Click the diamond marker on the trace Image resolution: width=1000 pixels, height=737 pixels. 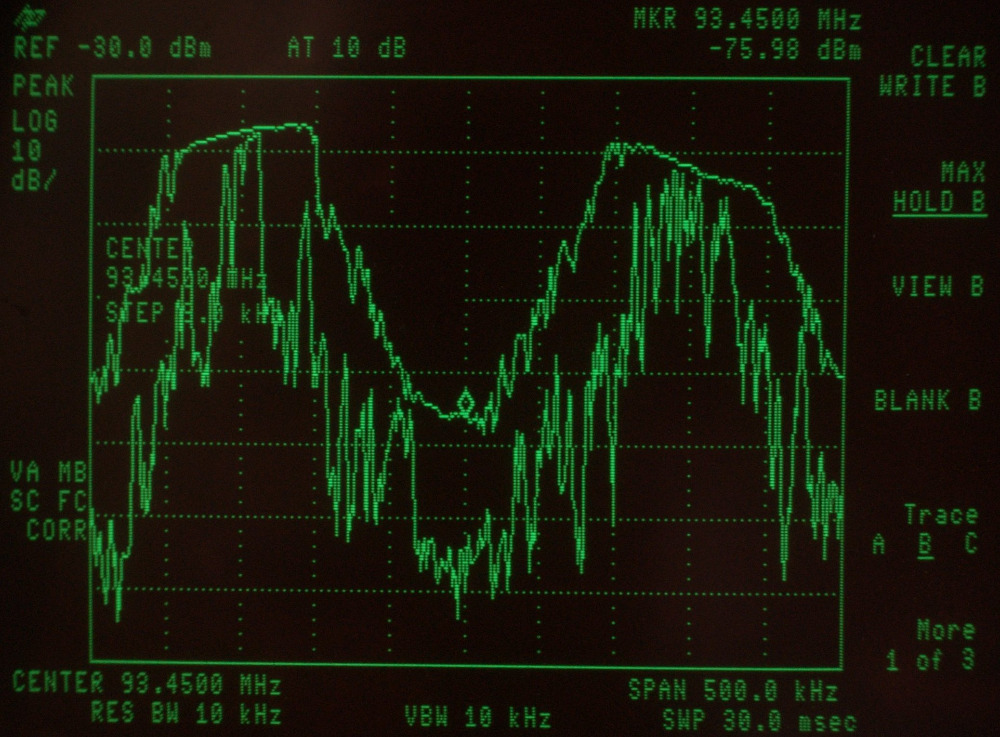(x=466, y=403)
